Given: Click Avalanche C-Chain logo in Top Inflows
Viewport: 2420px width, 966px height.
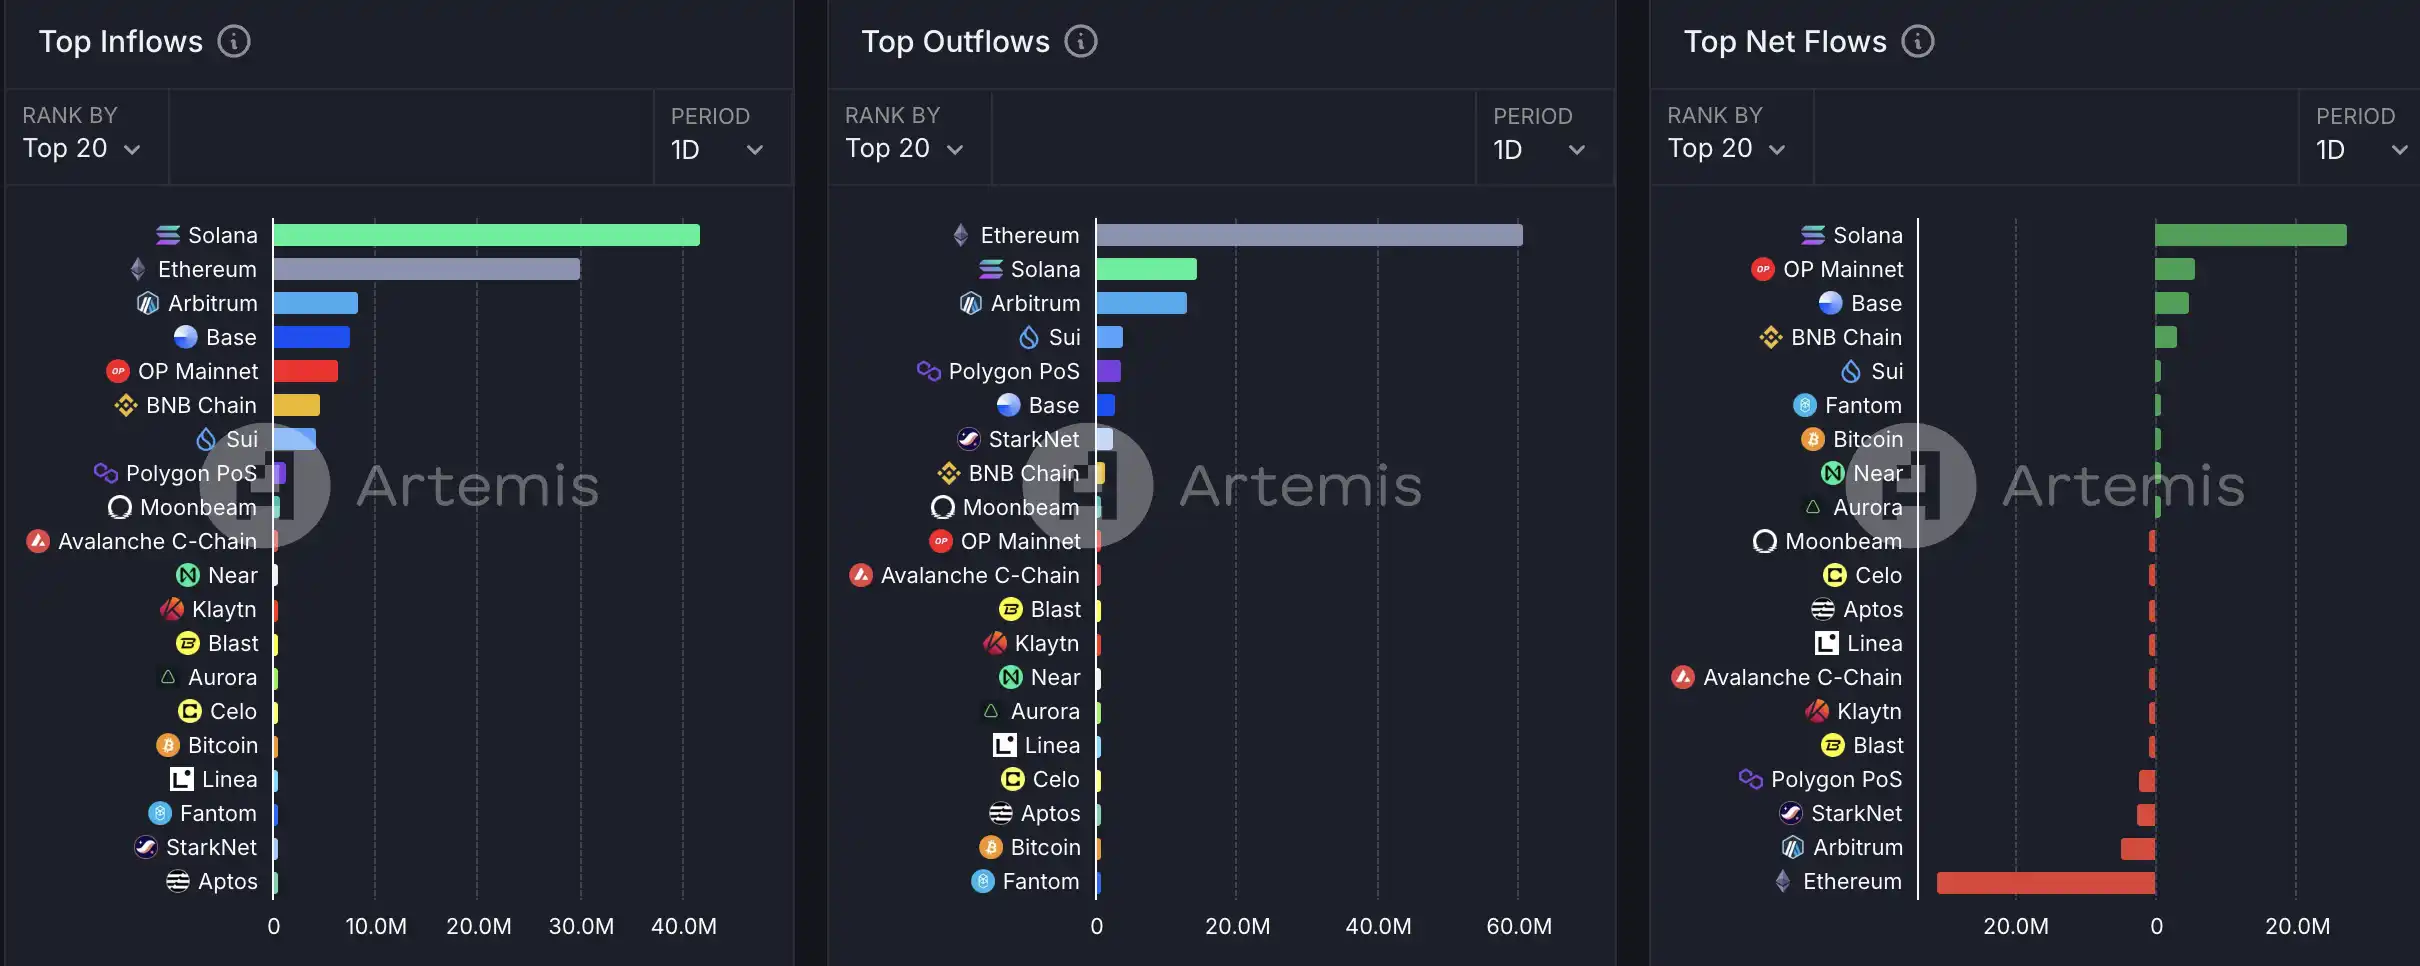Looking at the screenshot, I should pyautogui.click(x=38, y=541).
